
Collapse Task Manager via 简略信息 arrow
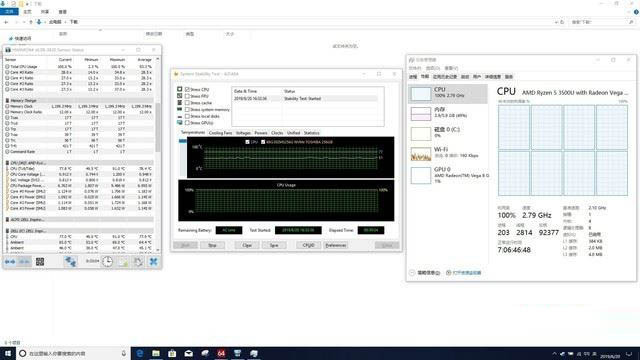(412, 273)
